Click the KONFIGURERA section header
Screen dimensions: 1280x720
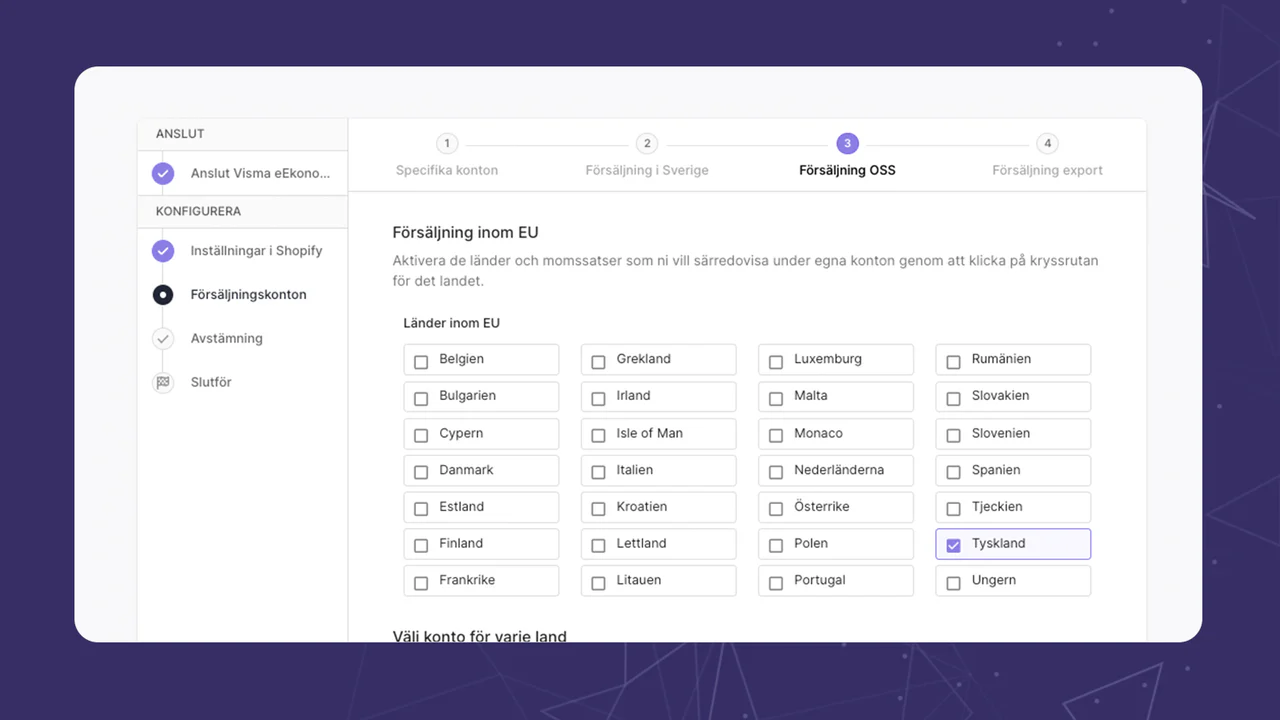point(198,211)
